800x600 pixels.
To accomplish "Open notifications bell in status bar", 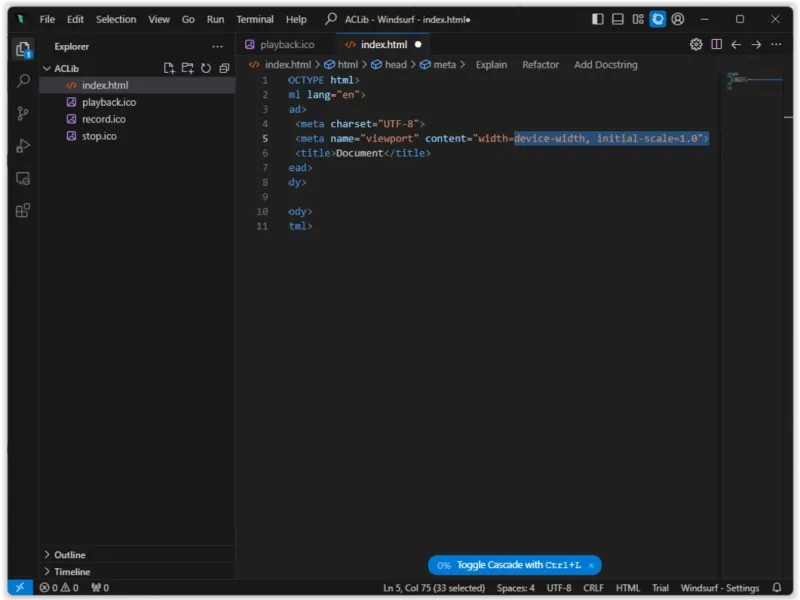I will [777, 587].
